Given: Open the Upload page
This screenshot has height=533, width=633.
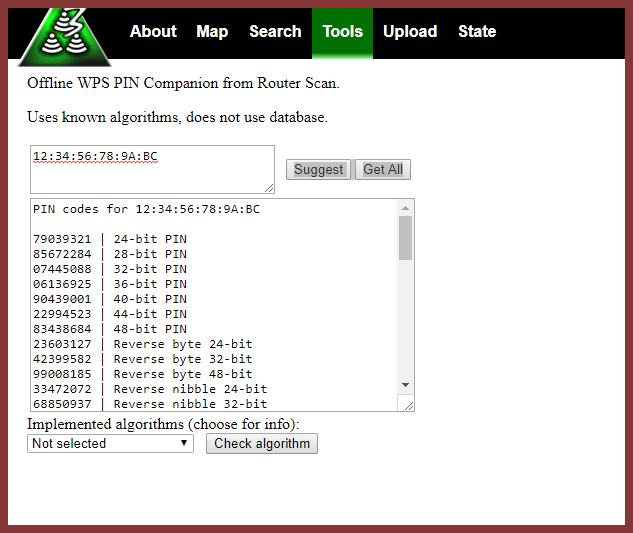Looking at the screenshot, I should coord(410,31).
